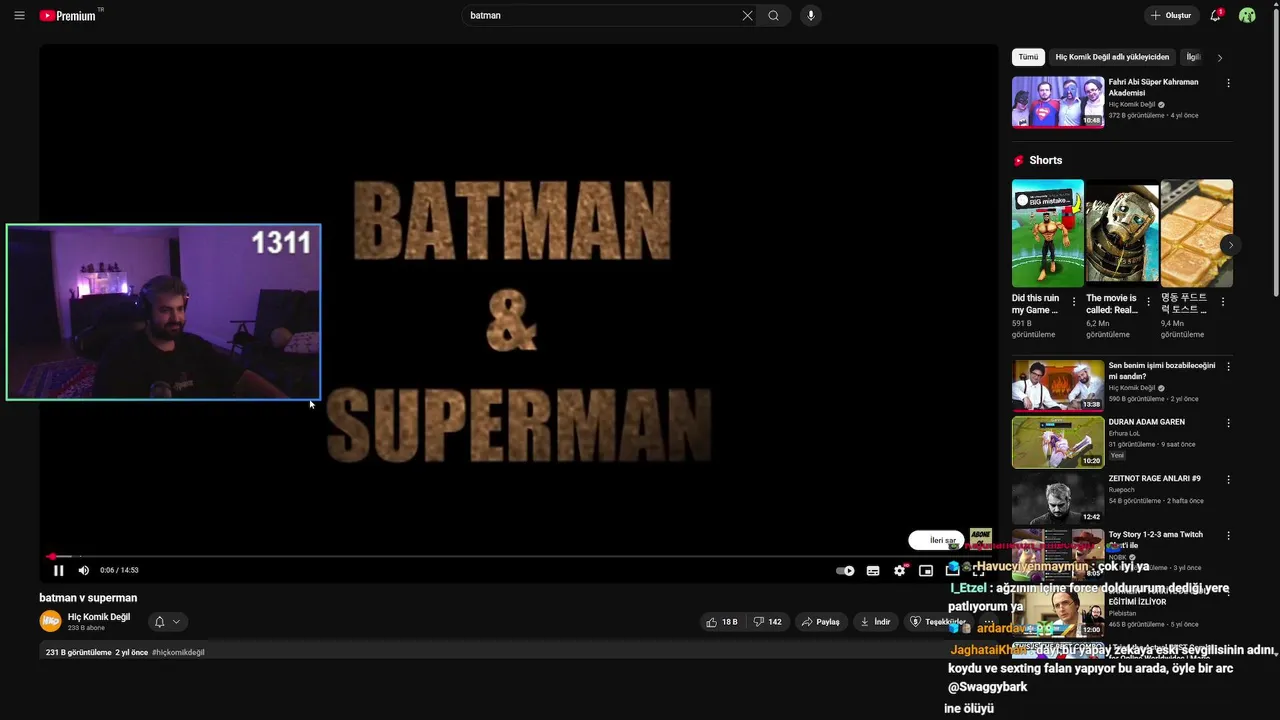
Task: Open options for Korean-titled Short
Action: (x=1222, y=301)
